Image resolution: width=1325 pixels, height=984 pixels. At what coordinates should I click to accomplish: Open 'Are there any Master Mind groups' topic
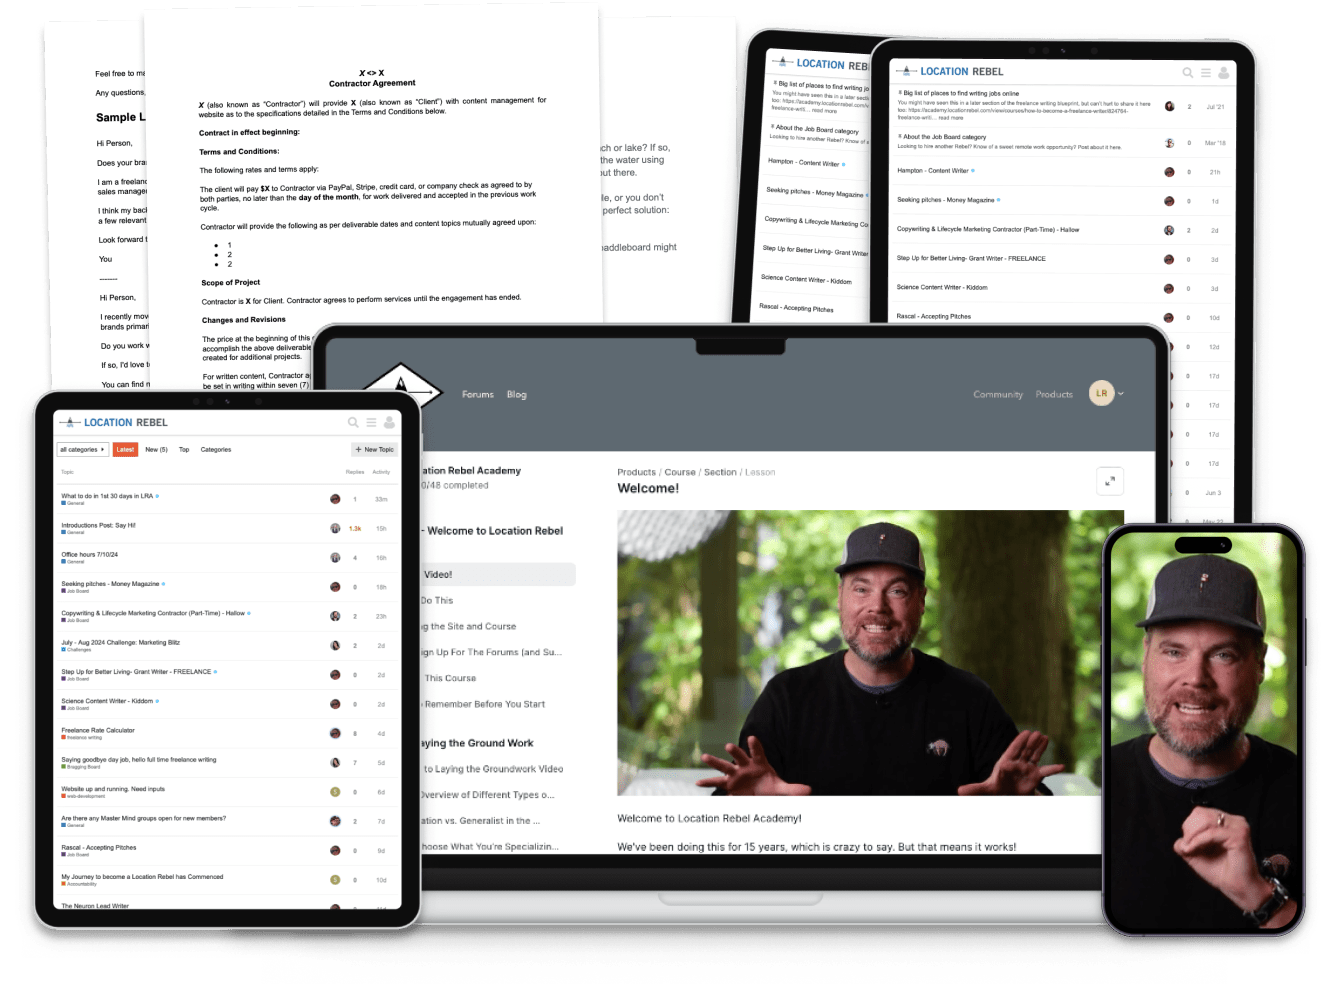click(143, 818)
